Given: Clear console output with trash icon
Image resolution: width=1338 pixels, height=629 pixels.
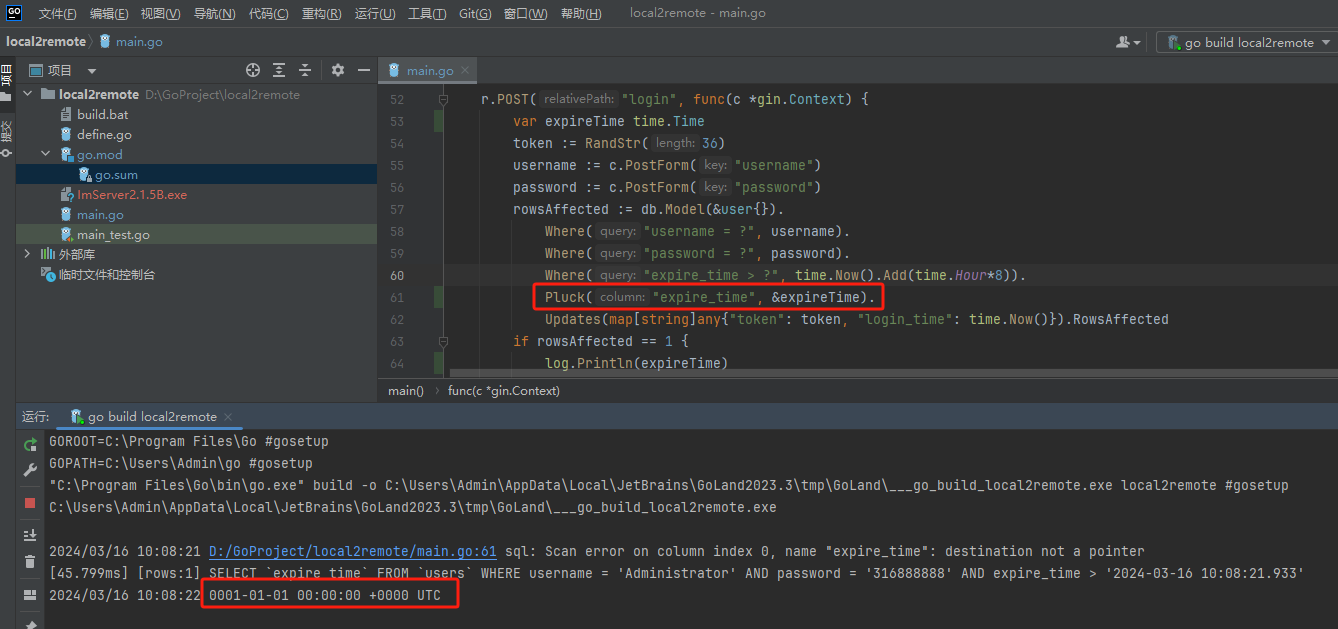Looking at the screenshot, I should (30, 562).
